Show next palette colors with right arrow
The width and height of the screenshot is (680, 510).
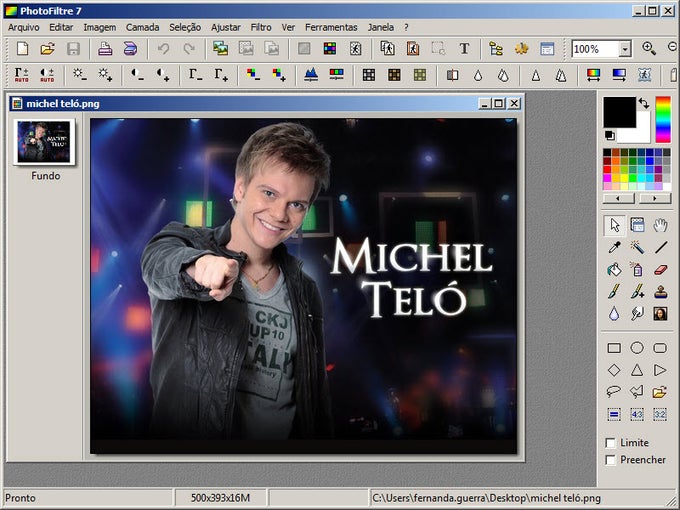point(655,199)
